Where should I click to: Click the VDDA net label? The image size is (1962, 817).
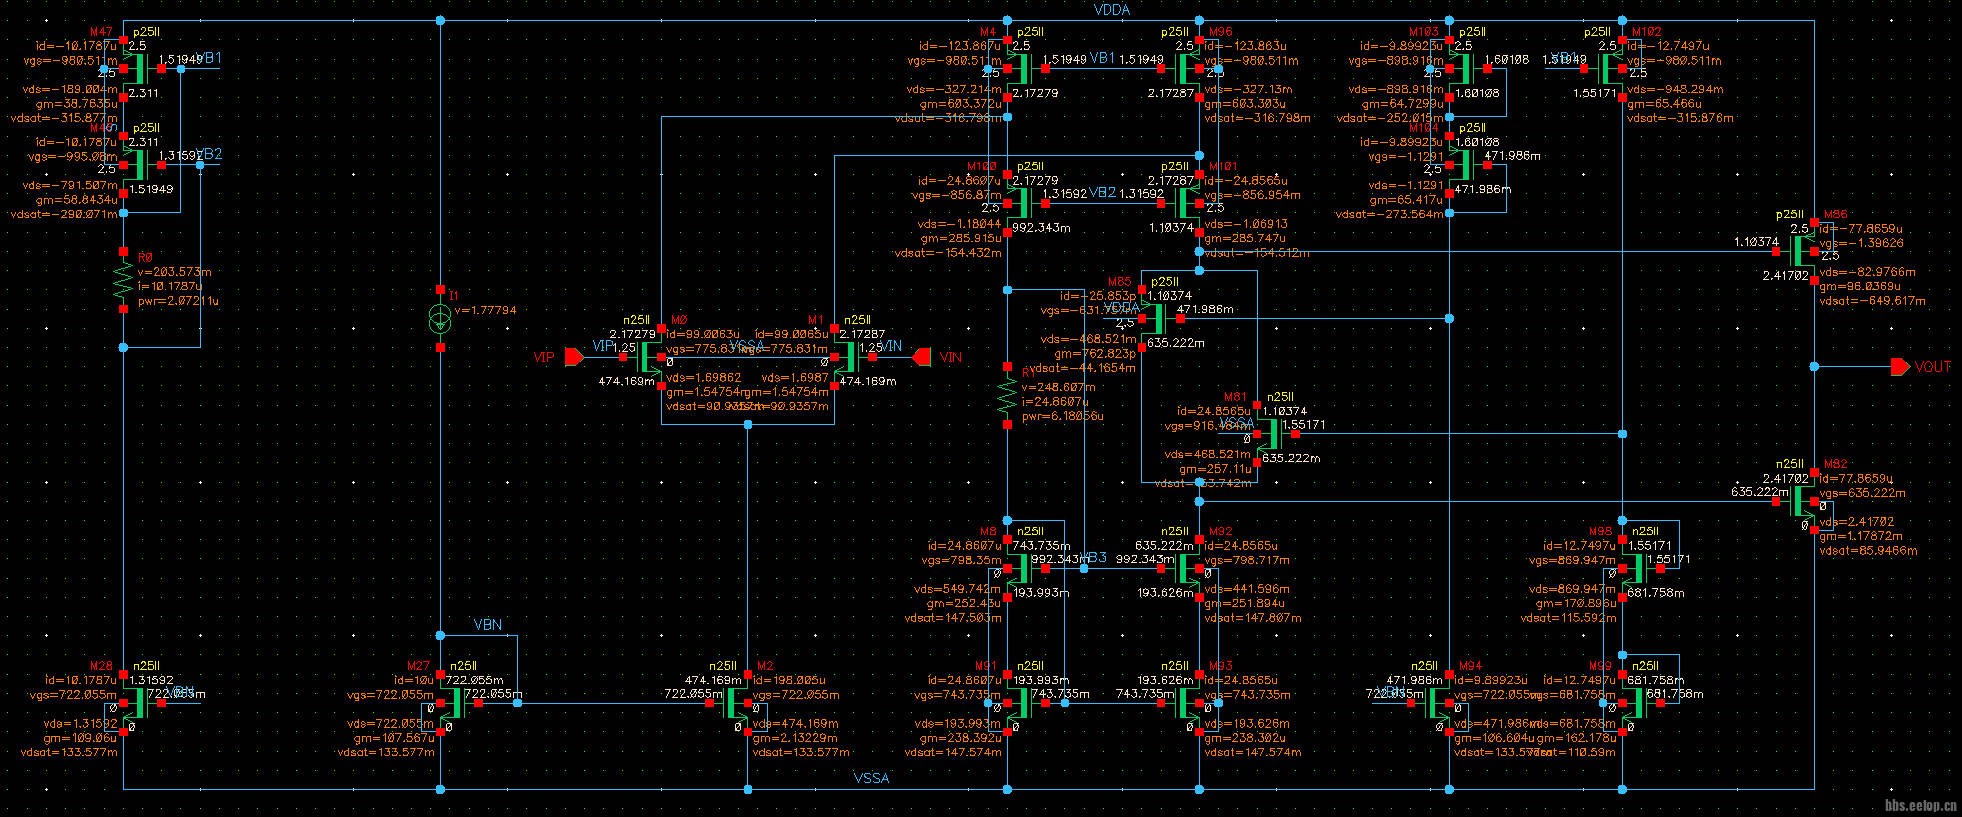click(x=1112, y=10)
